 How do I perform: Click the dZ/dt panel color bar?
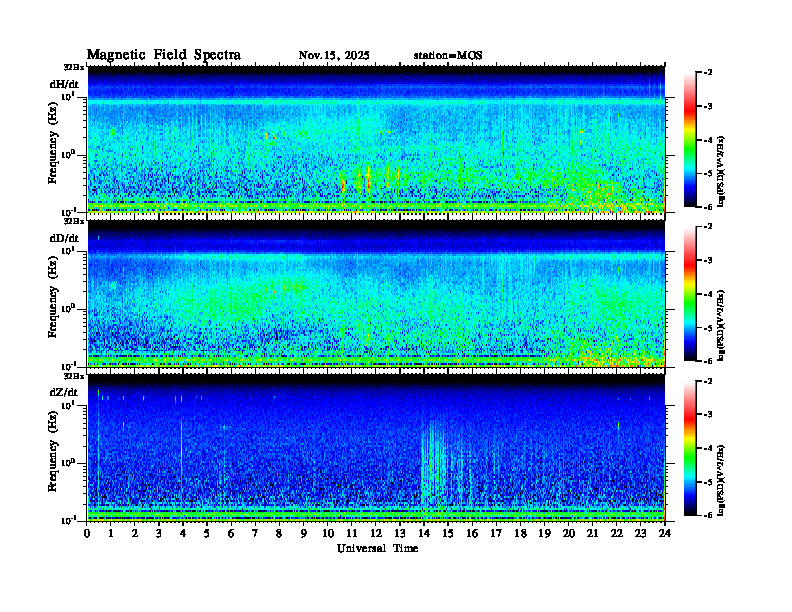click(x=690, y=448)
